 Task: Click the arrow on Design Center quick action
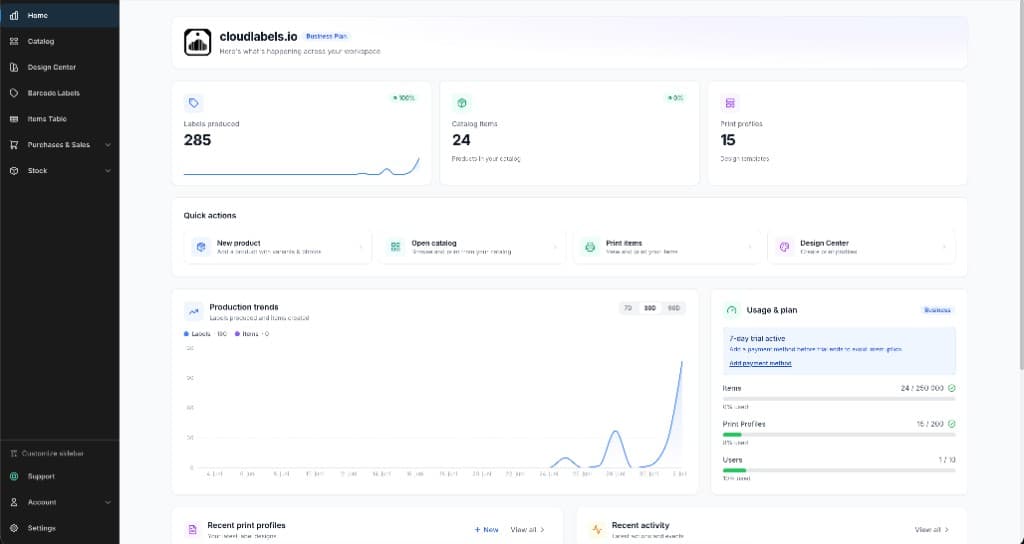(x=944, y=247)
